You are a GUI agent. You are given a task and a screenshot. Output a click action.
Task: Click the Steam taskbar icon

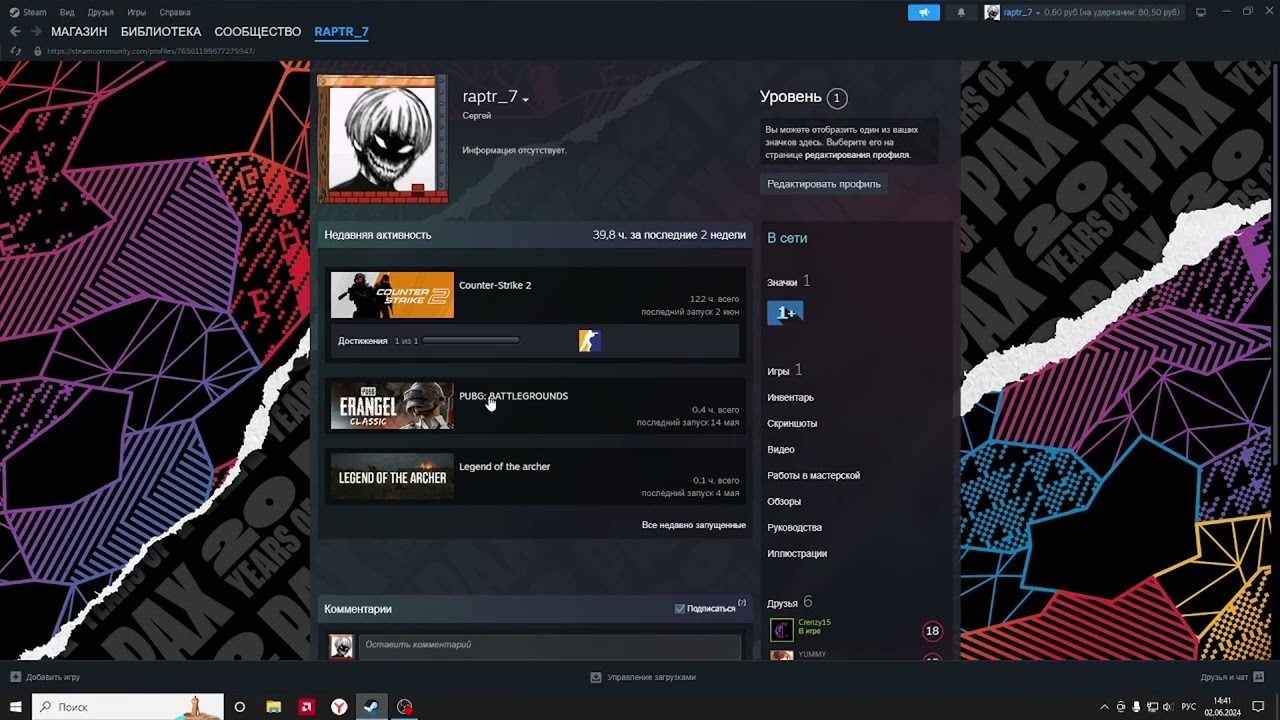click(371, 707)
